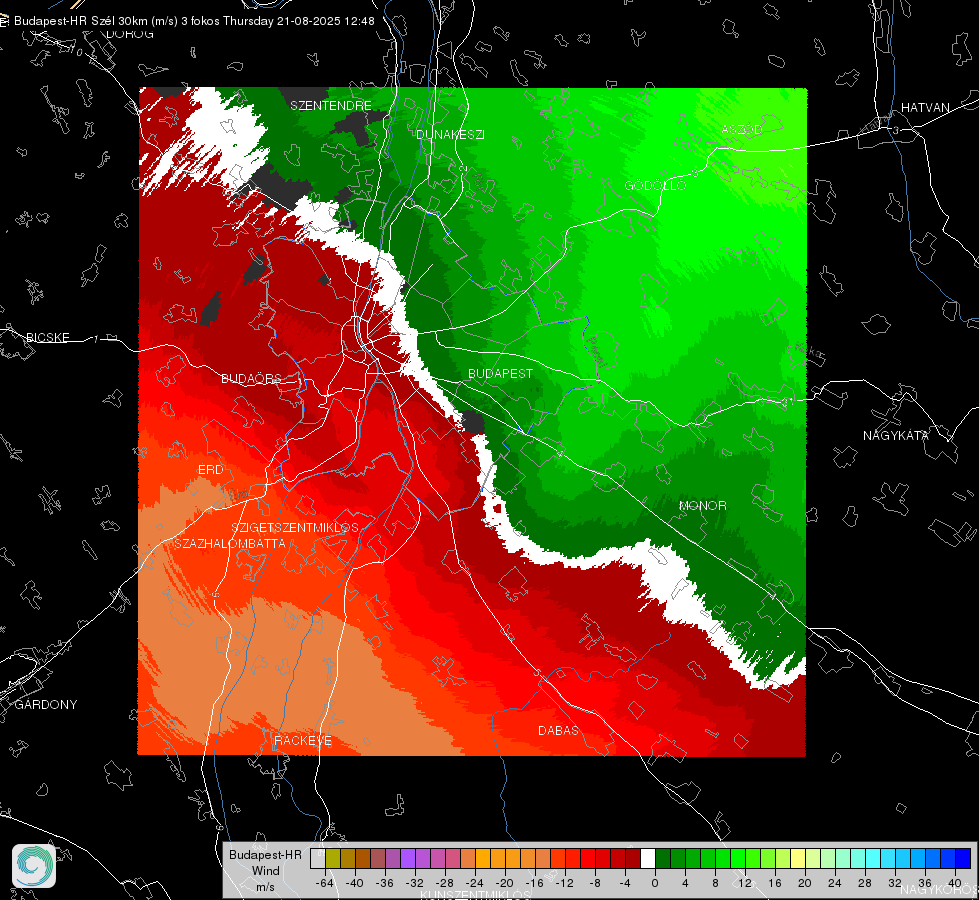
Task: Click the '0' legend scale value
Action: point(655,883)
